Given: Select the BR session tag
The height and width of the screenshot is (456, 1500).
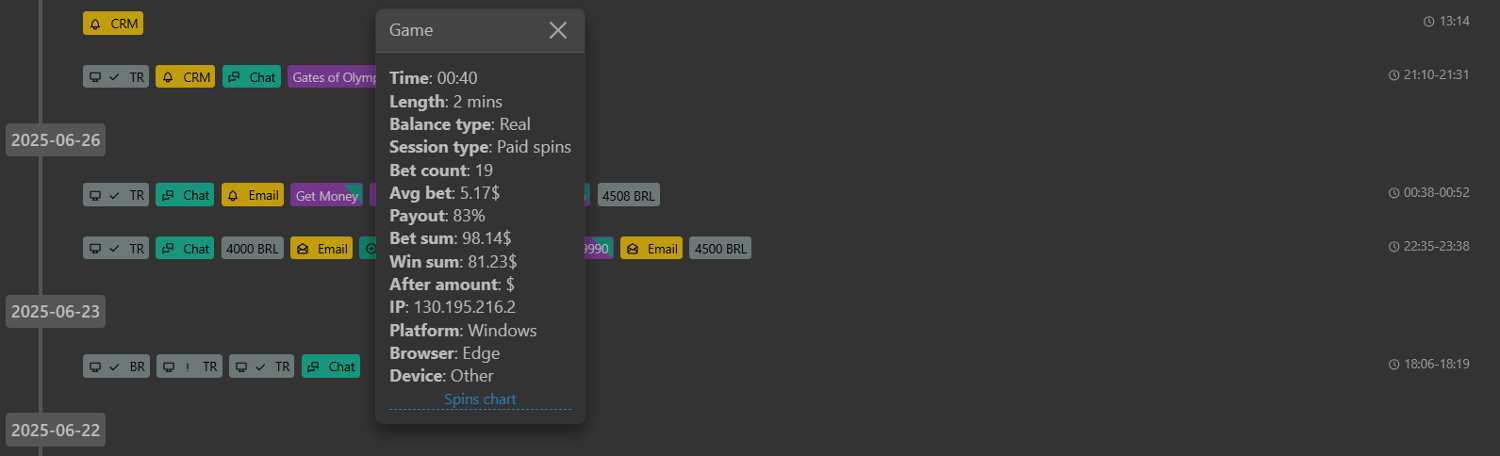Looking at the screenshot, I should pos(116,366).
